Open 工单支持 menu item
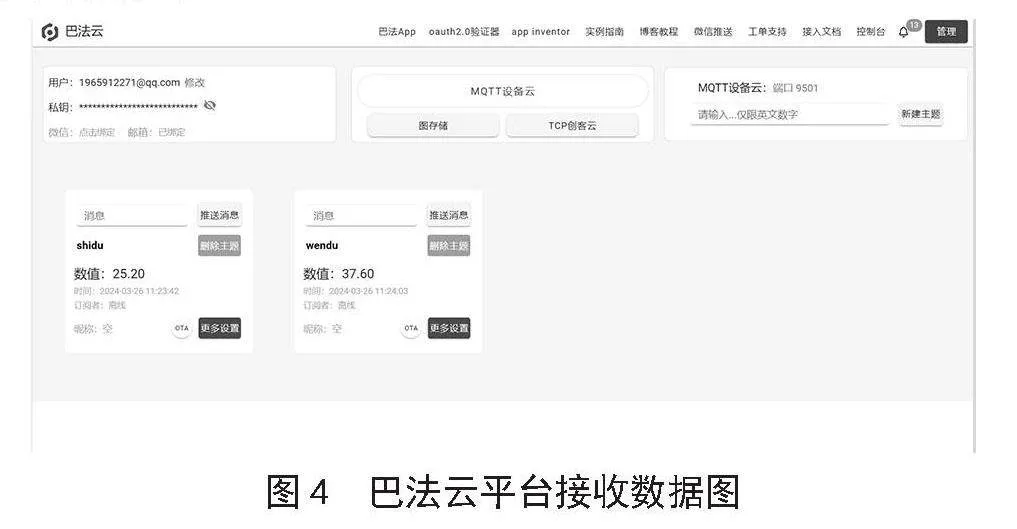The width and height of the screenshot is (1017, 529). (767, 32)
